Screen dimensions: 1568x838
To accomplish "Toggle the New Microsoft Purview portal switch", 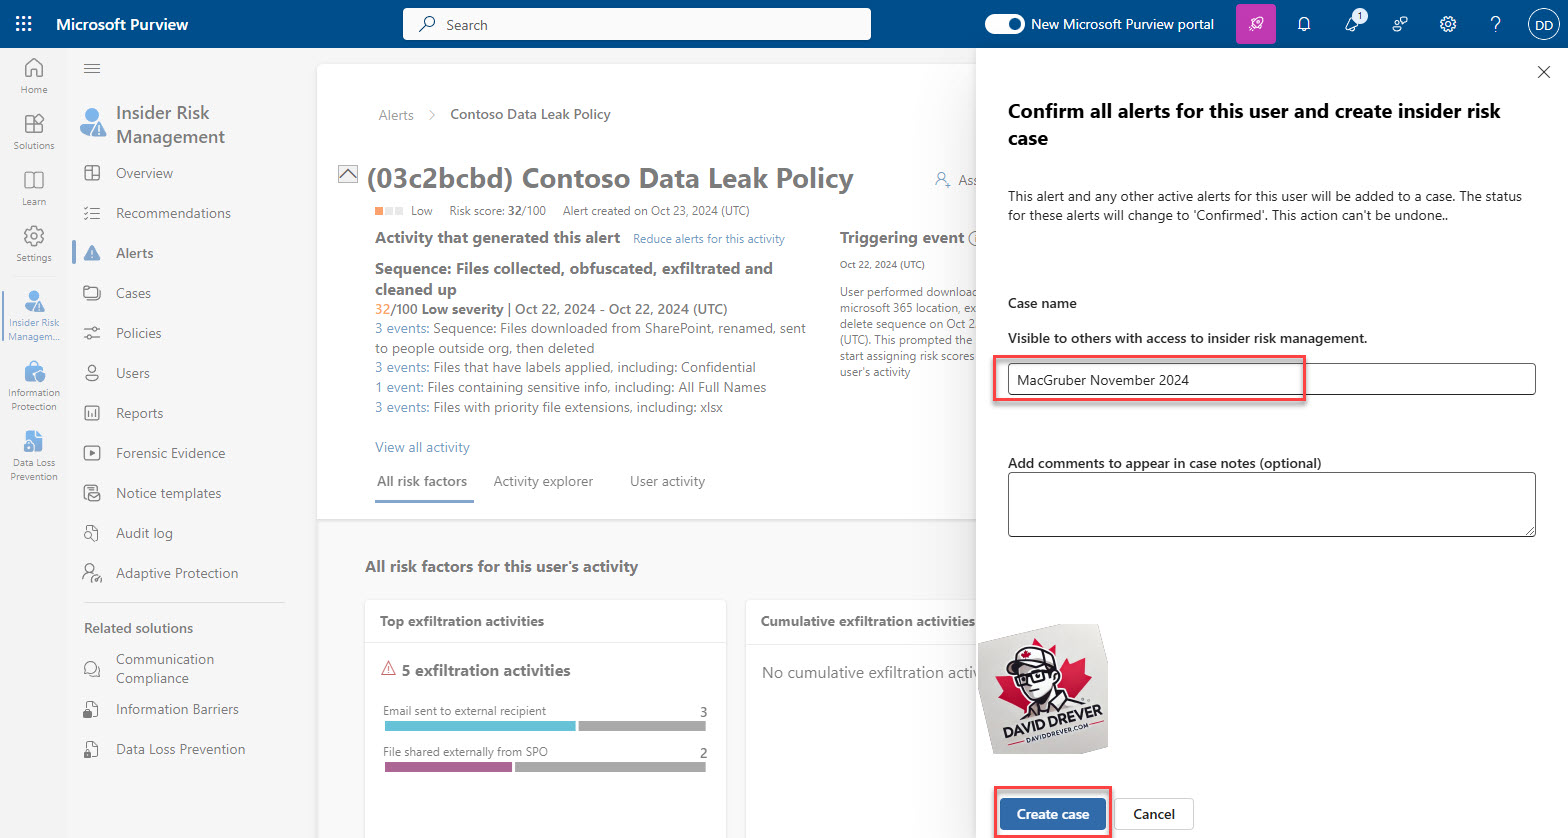I will [x=1004, y=24].
